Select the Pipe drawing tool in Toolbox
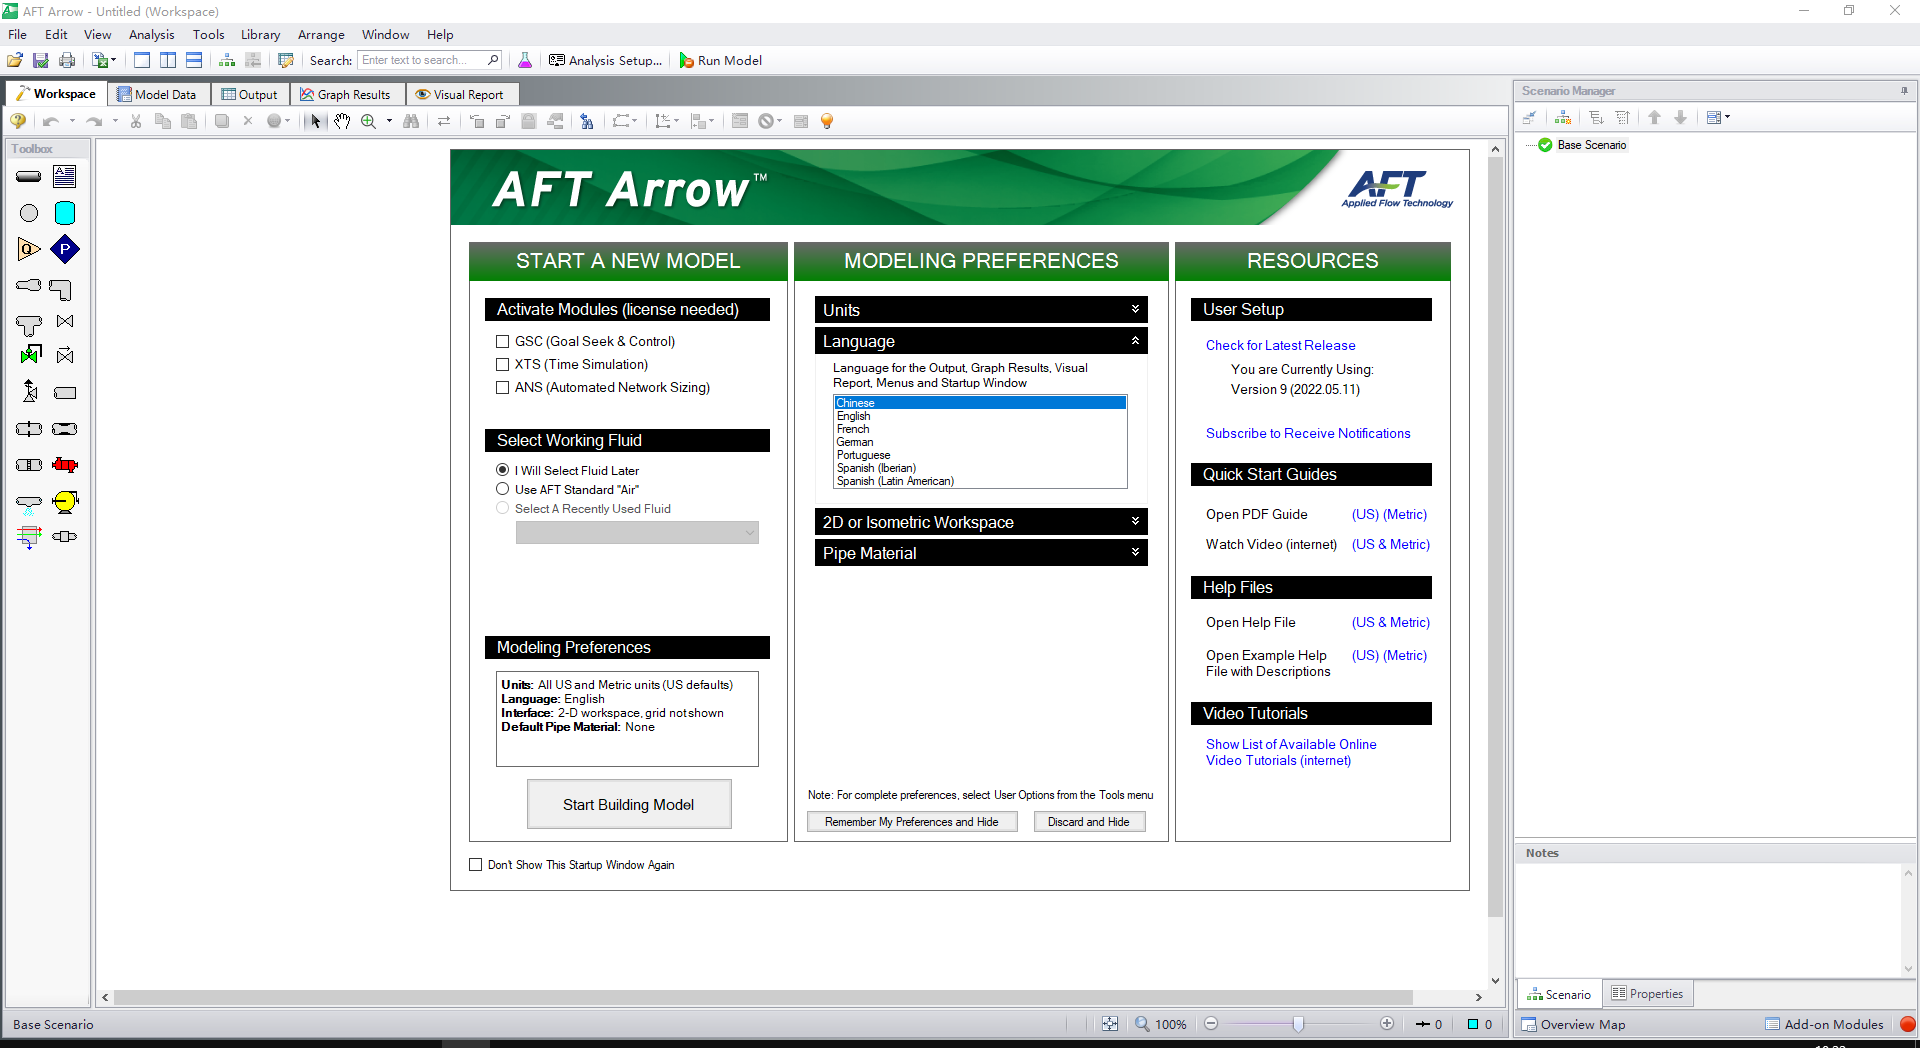Image resolution: width=1920 pixels, height=1048 pixels. [29, 177]
